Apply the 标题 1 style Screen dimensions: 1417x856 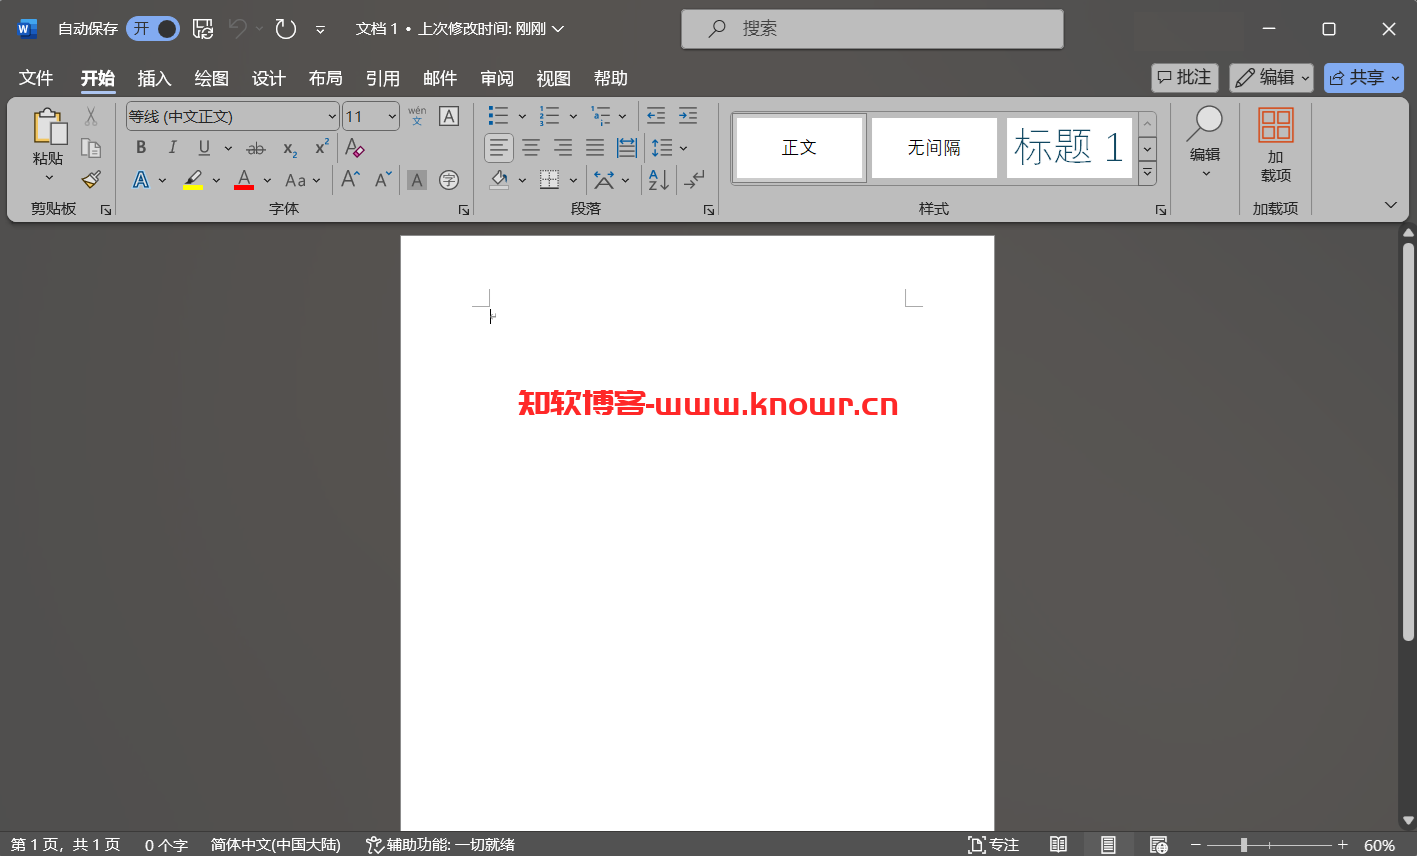click(1069, 148)
